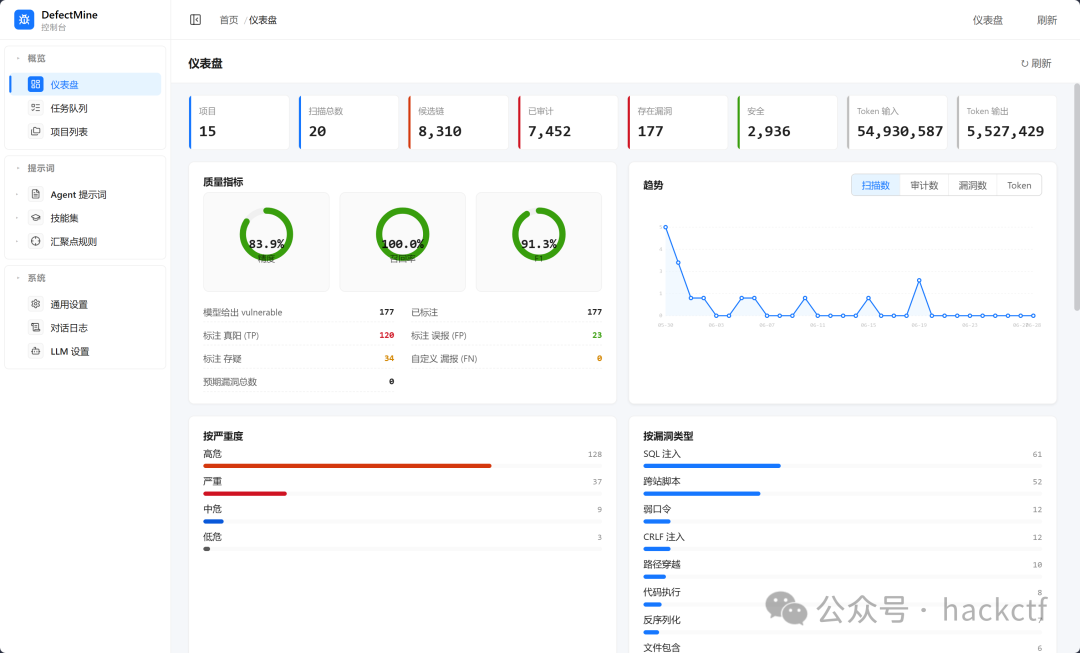Click the Token 输出 value 5,527,429
This screenshot has width=1080, height=653.
[1005, 132]
